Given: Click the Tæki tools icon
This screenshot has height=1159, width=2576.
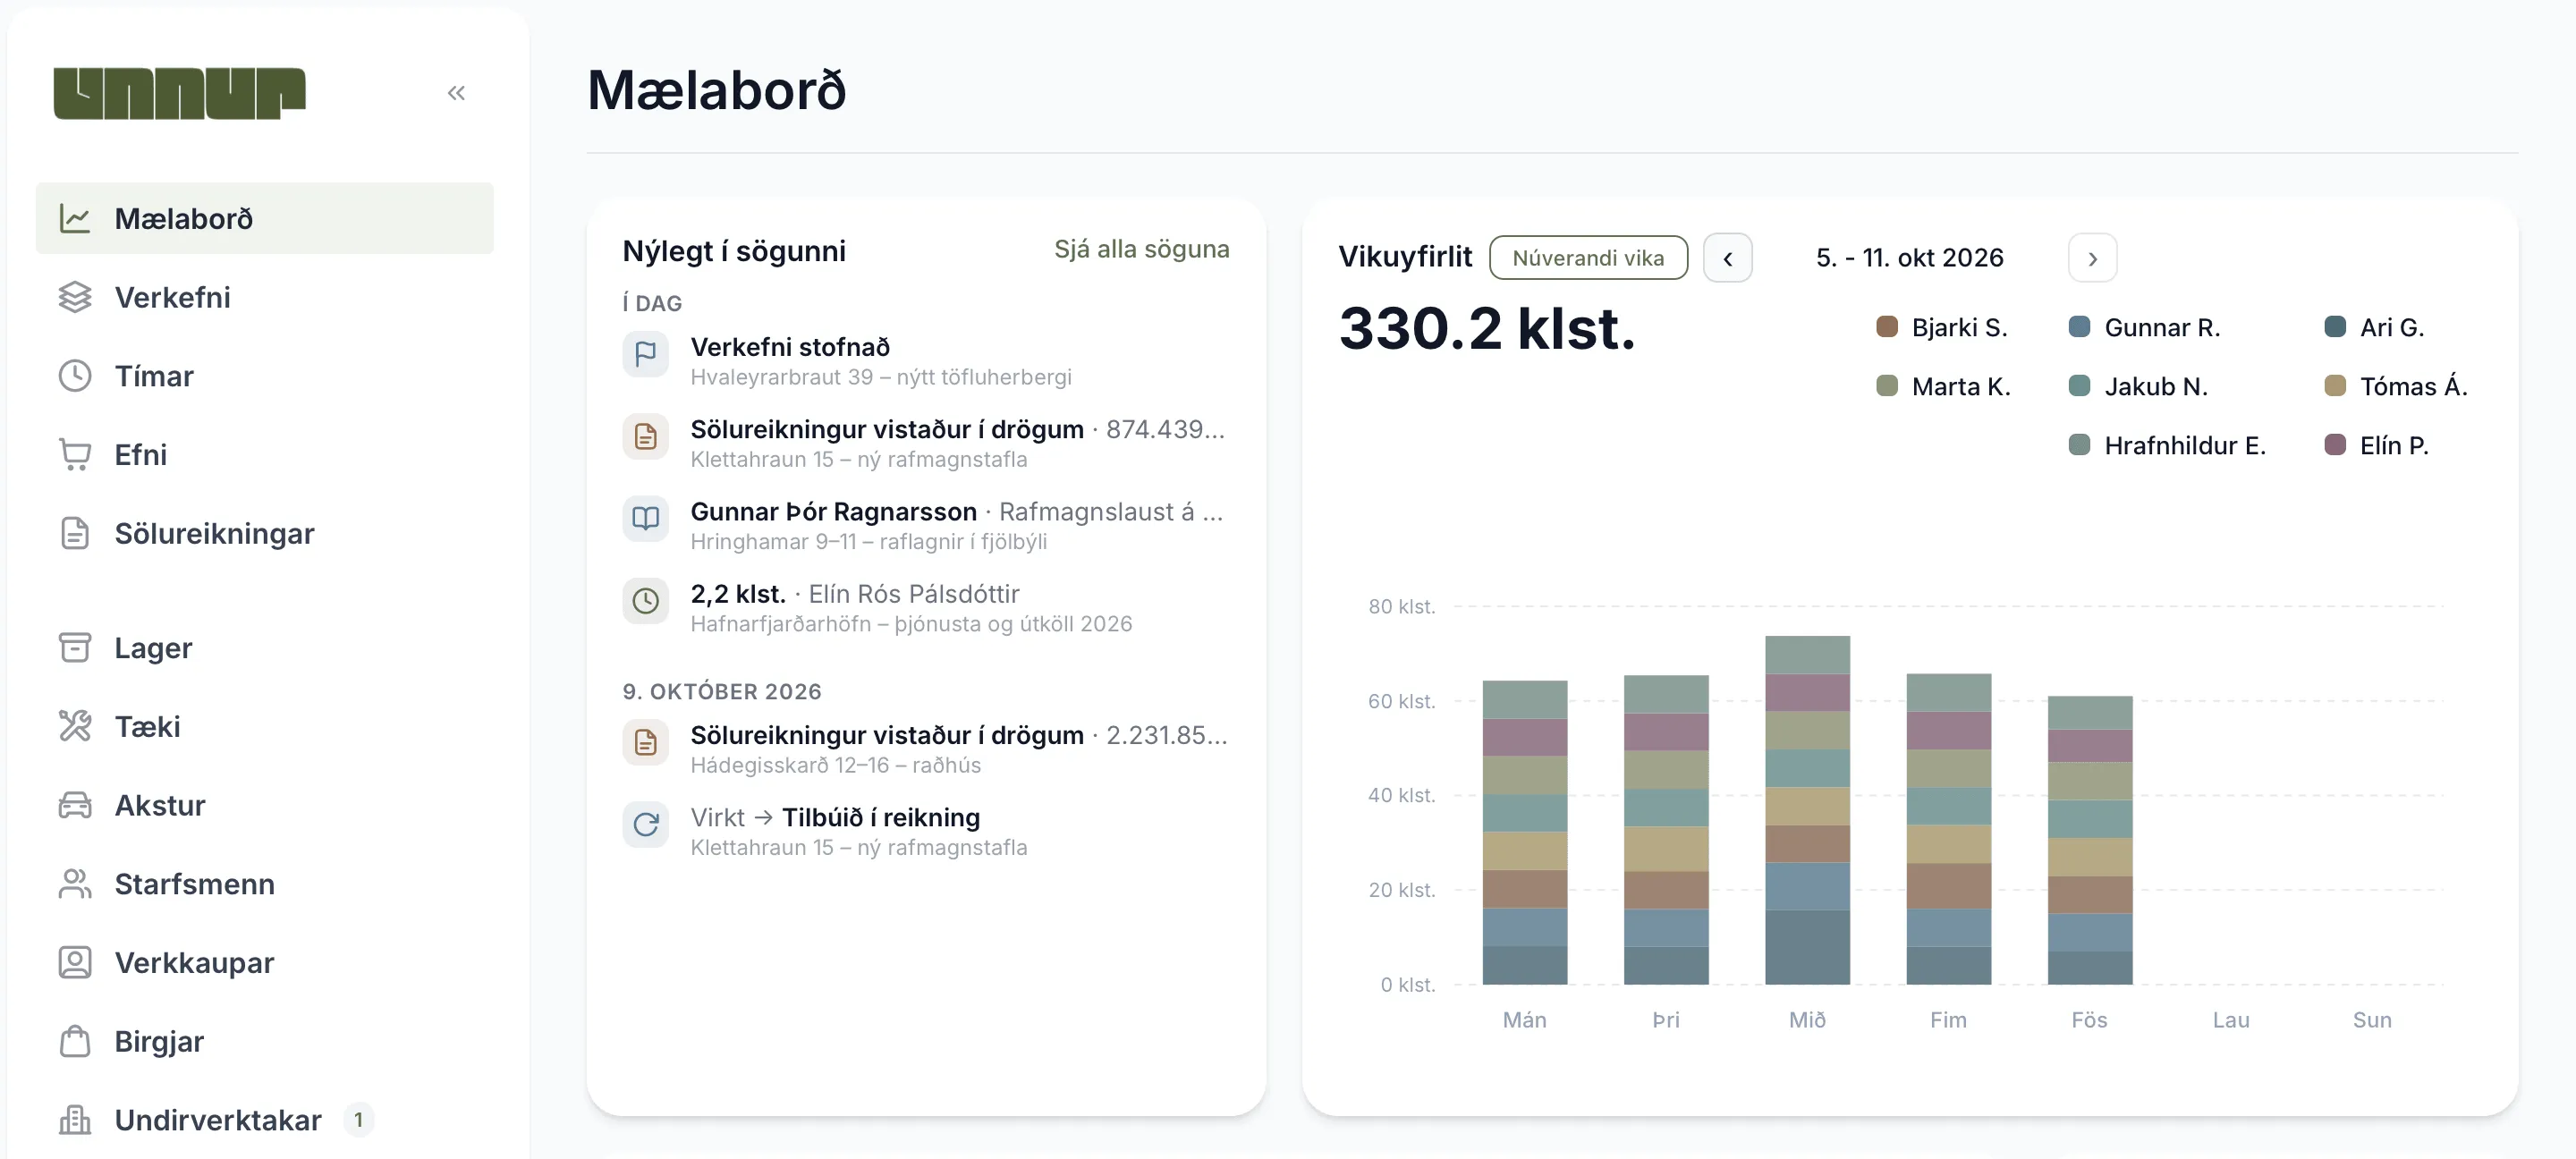Looking at the screenshot, I should pos(75,726).
